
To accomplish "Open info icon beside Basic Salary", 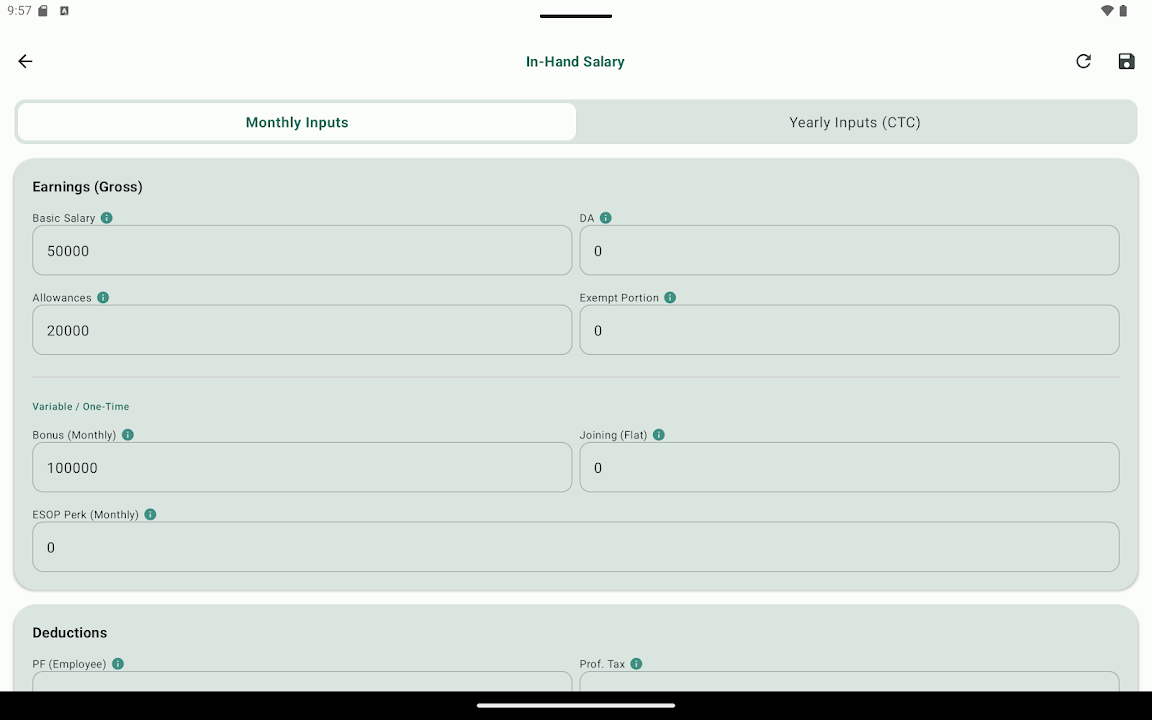I will coord(107,218).
